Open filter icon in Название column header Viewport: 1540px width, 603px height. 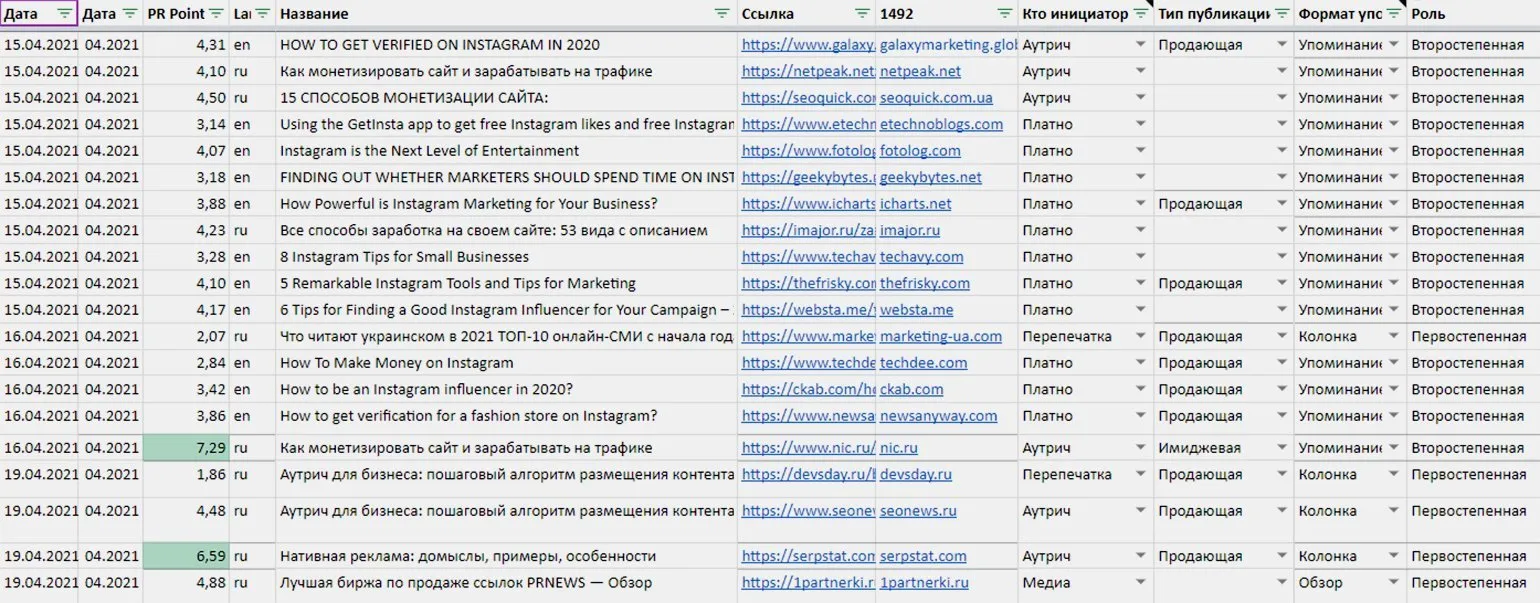pyautogui.click(x=722, y=14)
